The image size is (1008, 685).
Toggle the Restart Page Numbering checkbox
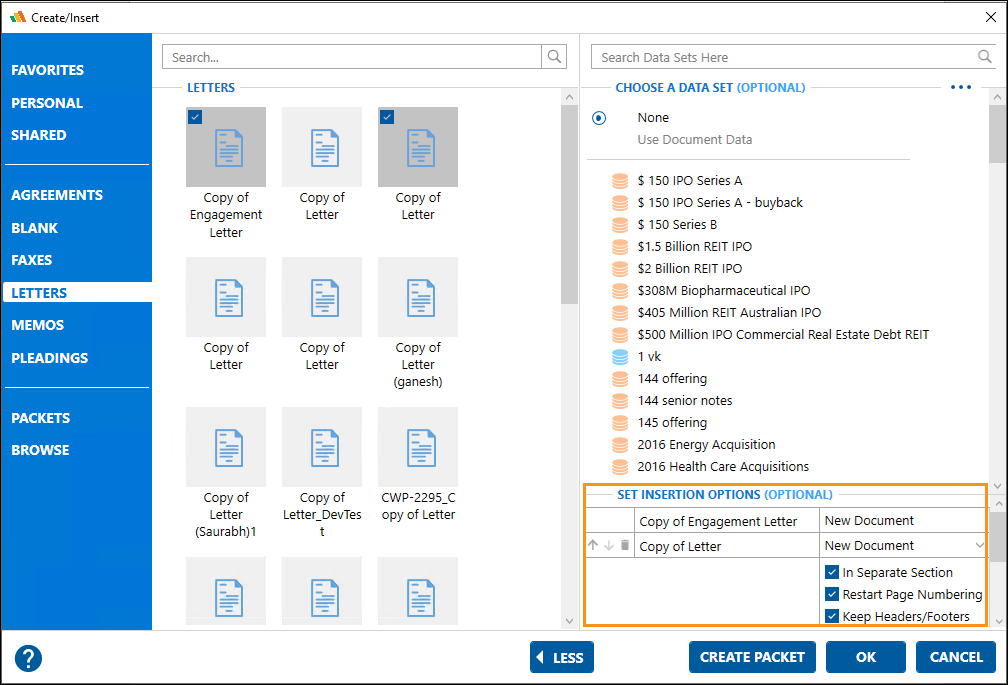pos(832,594)
